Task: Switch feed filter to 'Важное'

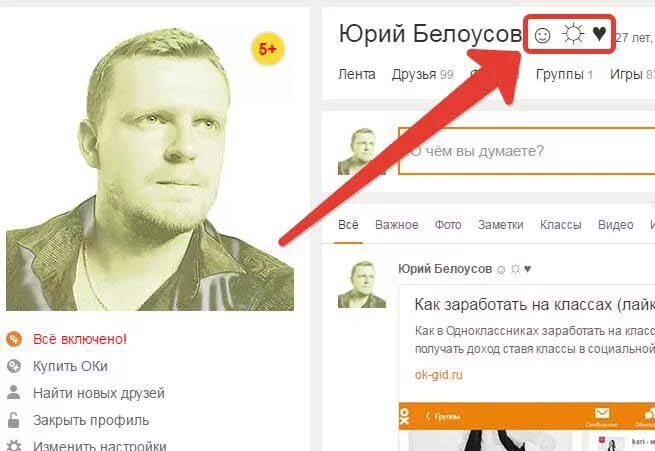Action: coord(396,225)
